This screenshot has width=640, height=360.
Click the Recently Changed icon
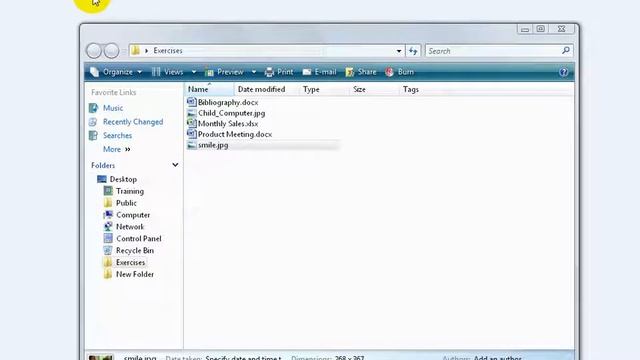pos(93,122)
